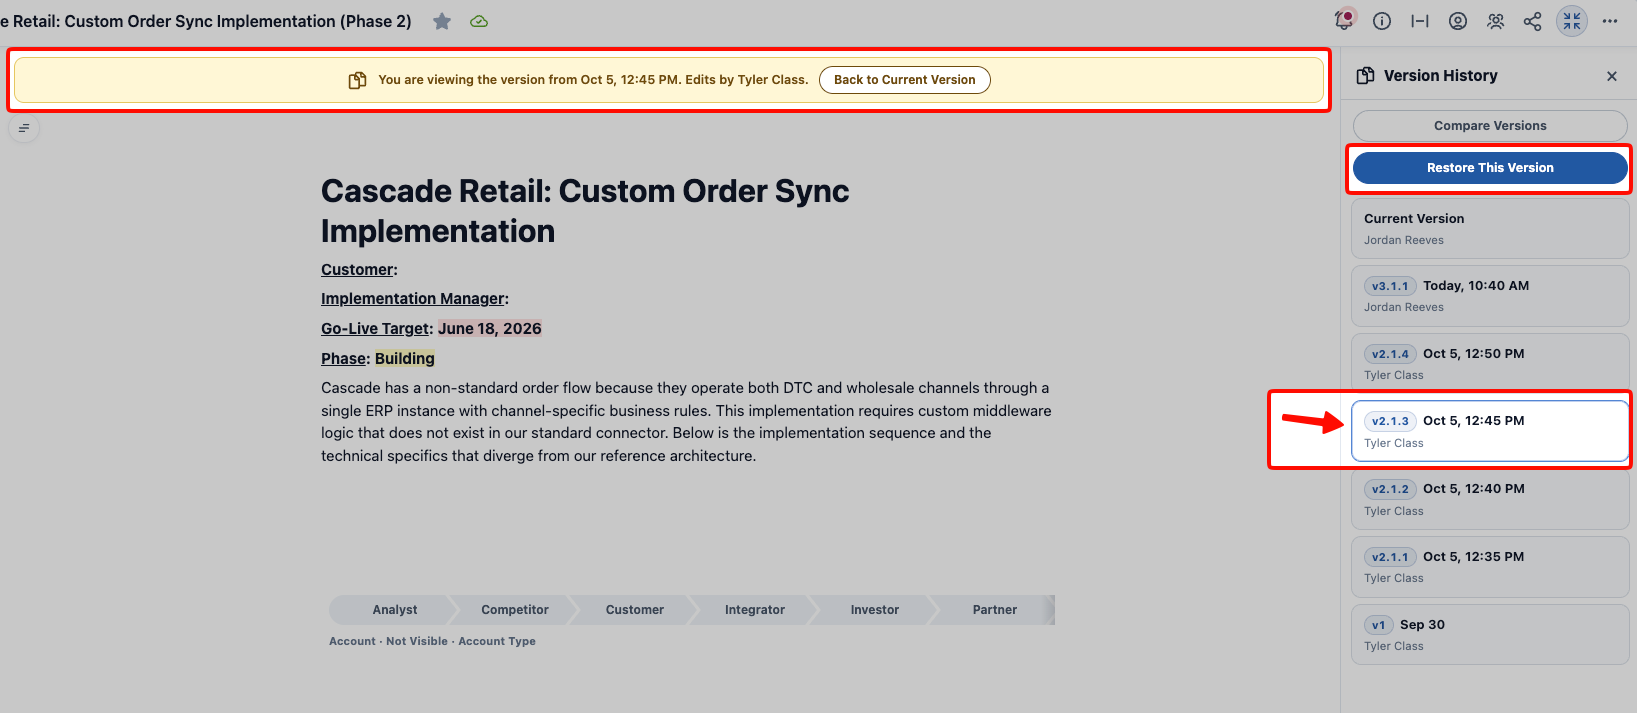
Task: Open the notifications bell
Action: coord(1344,20)
